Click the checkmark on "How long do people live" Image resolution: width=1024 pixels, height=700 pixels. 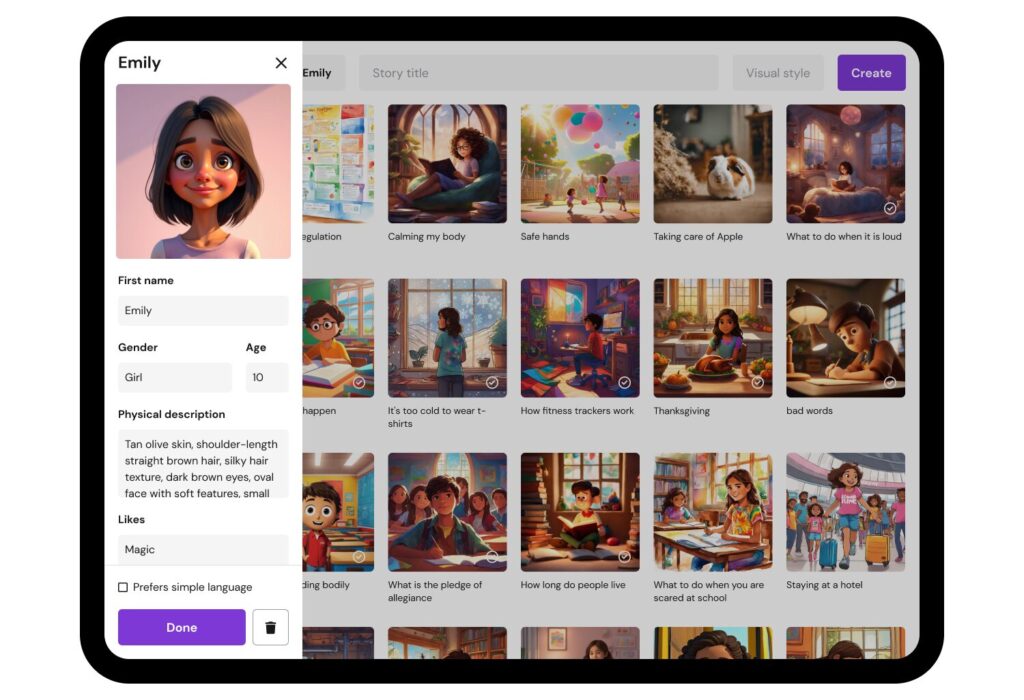(623, 557)
